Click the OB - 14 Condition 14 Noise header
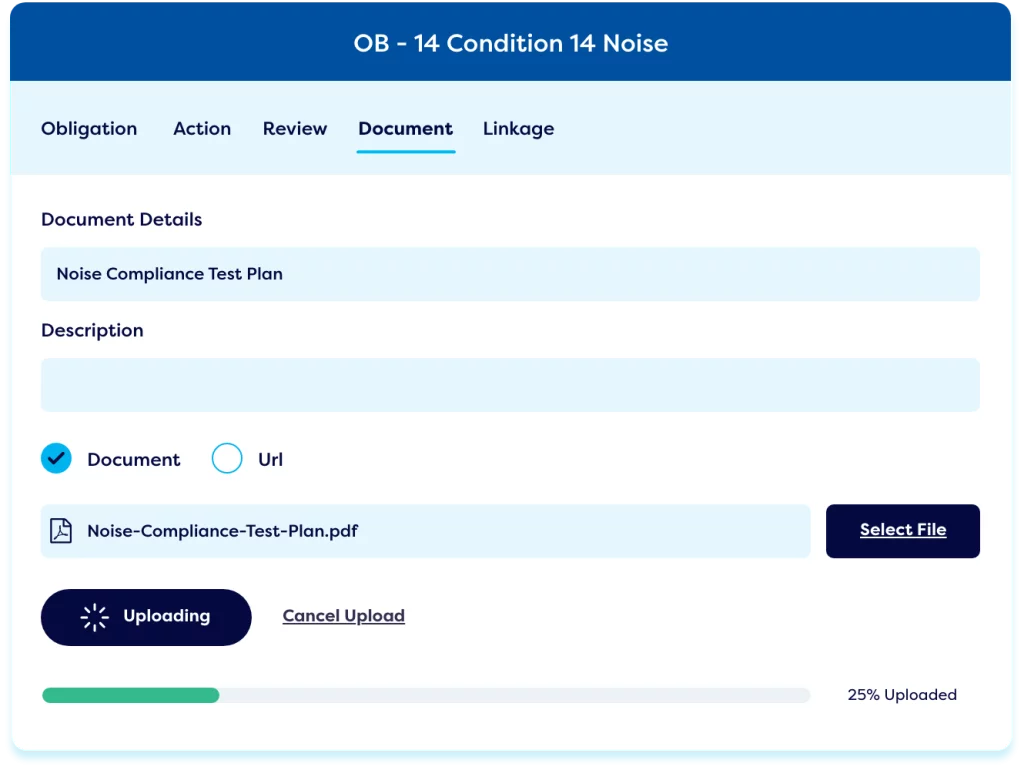This screenshot has height=770, width=1024. pos(511,43)
